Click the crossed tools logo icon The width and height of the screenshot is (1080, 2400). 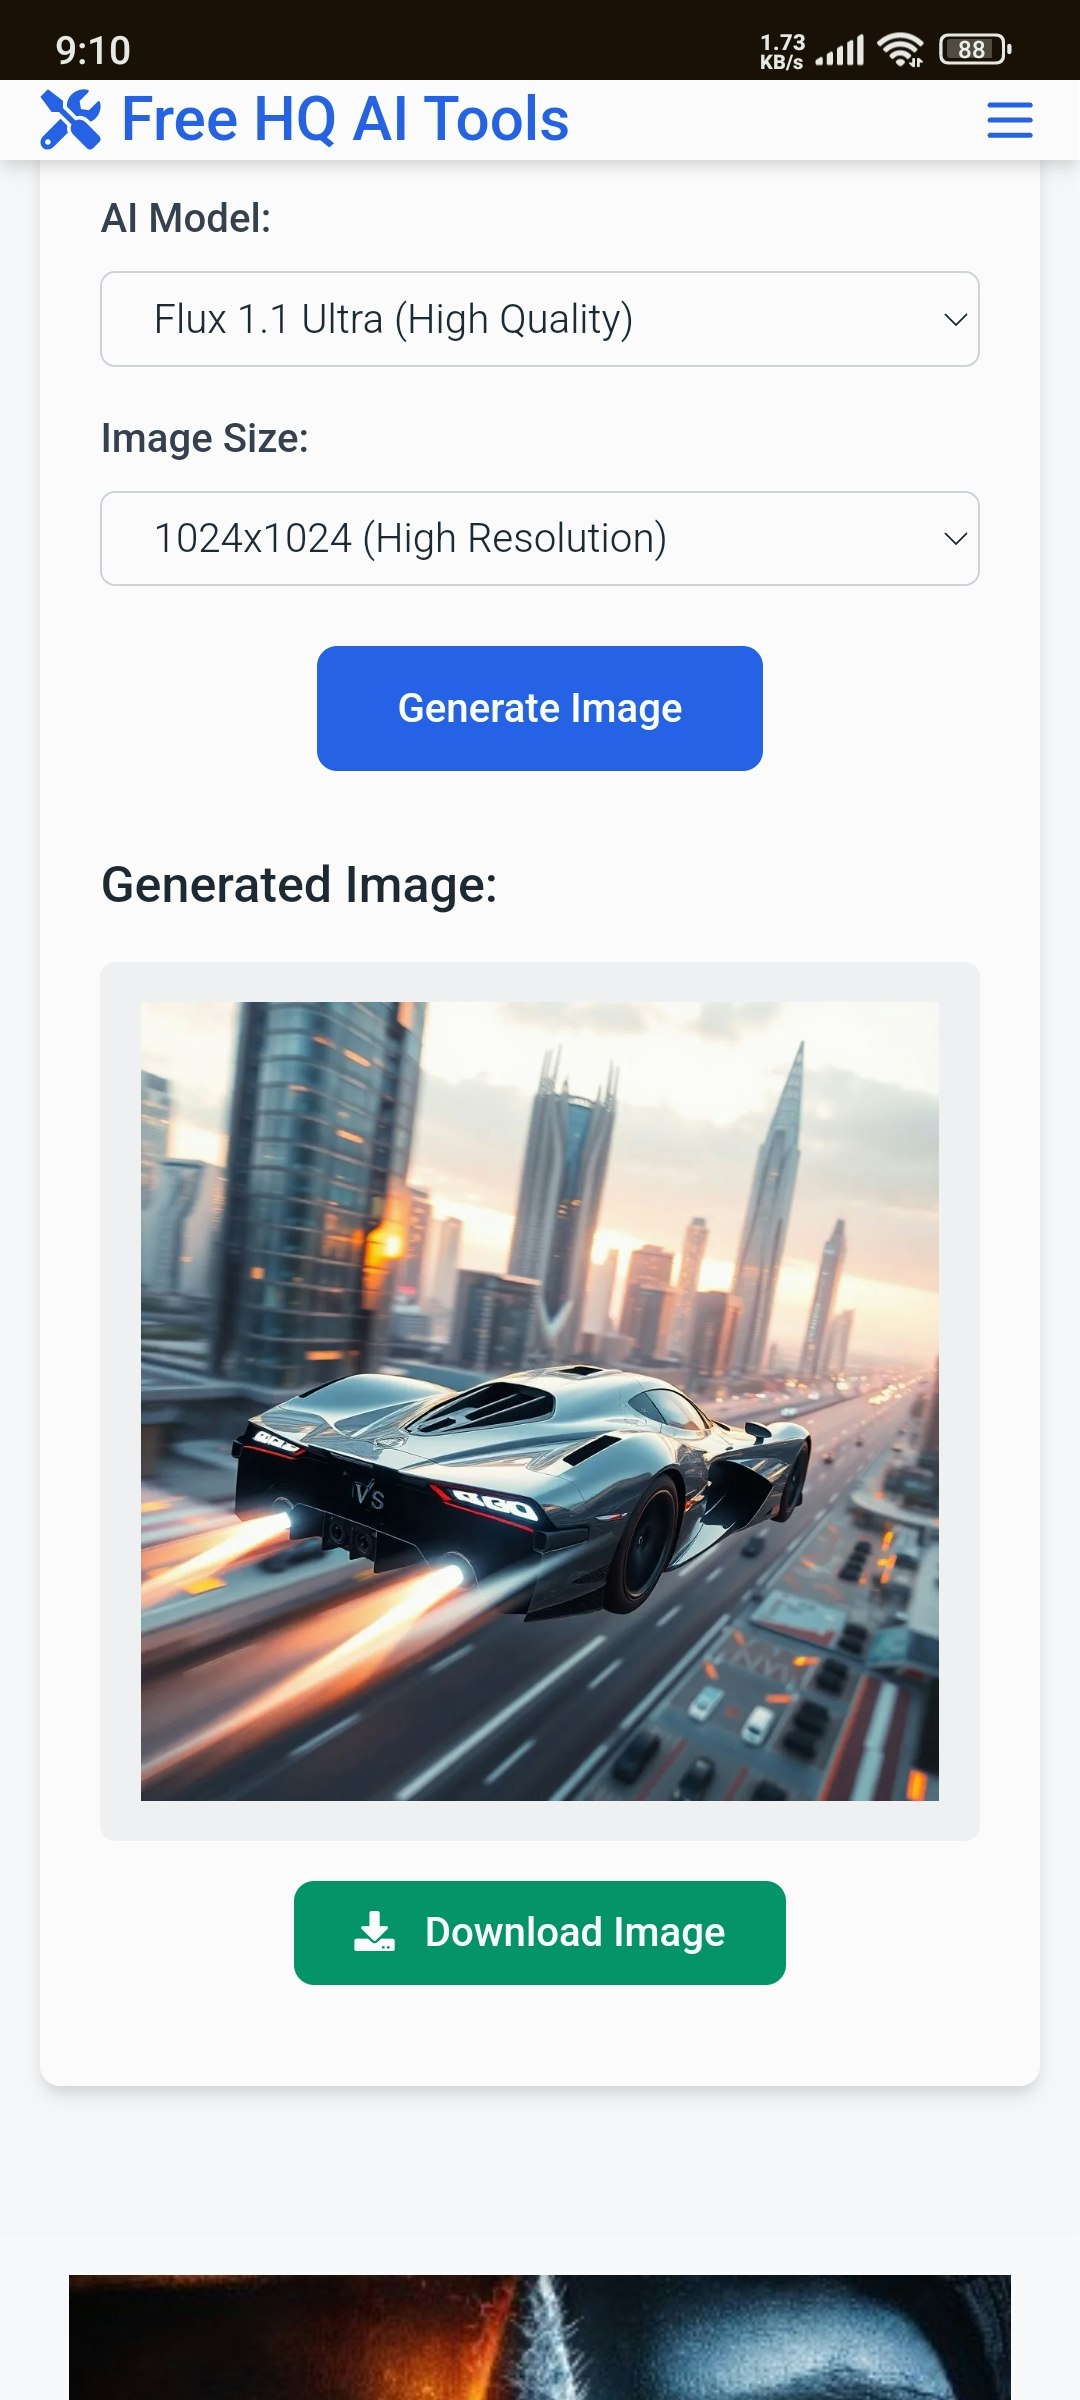point(71,120)
